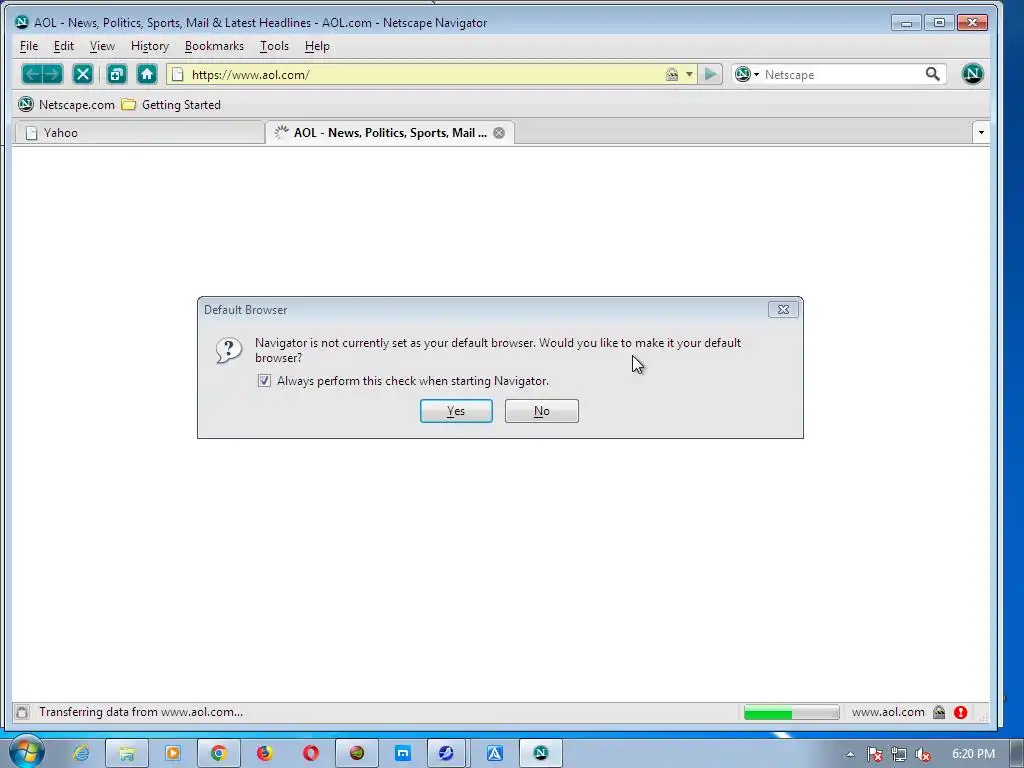Click the question mark icon in dialog
Image resolution: width=1024 pixels, height=768 pixels.
pos(229,351)
